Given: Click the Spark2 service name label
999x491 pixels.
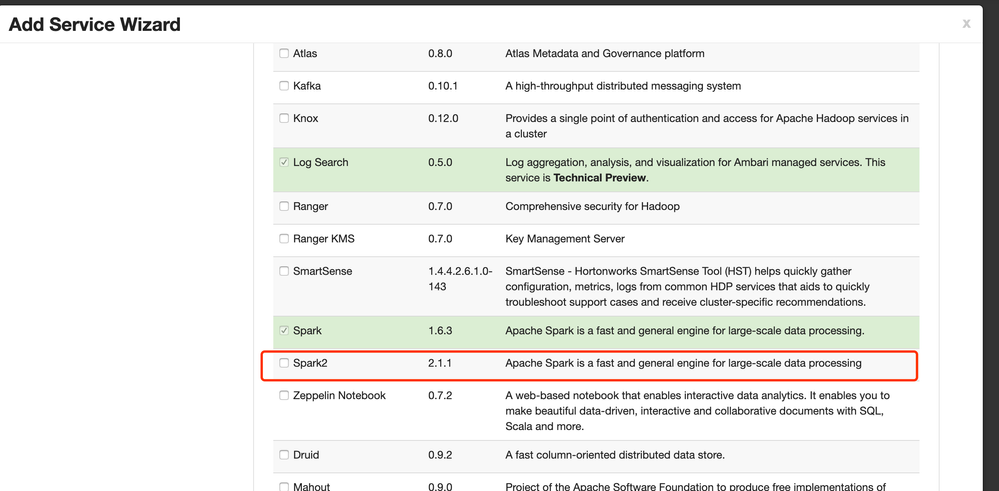Looking at the screenshot, I should pos(310,363).
